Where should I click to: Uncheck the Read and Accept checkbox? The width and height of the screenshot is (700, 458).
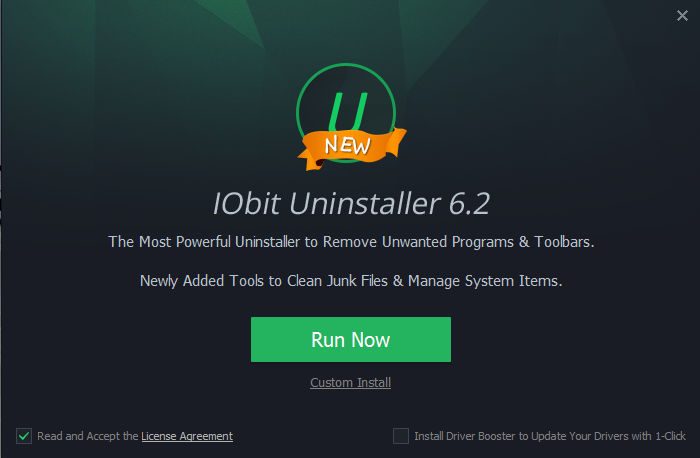pos(24,436)
